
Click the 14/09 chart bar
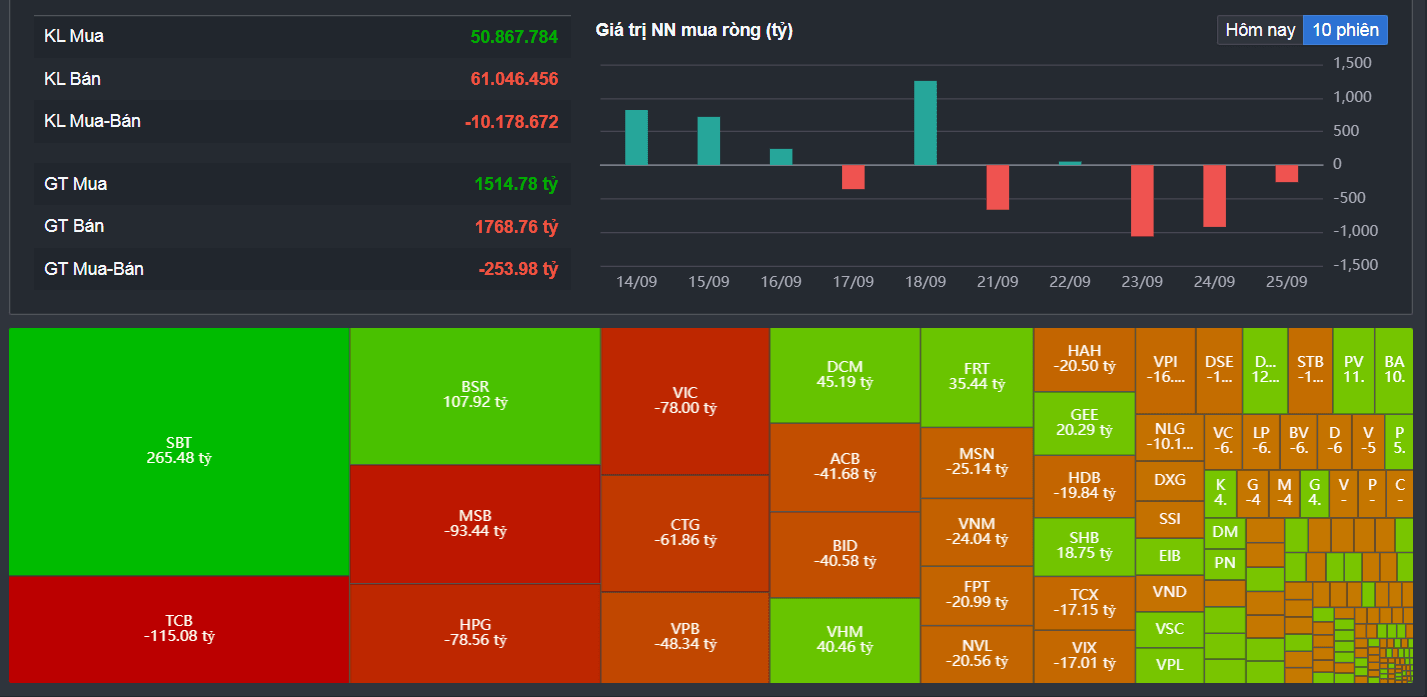point(636,137)
